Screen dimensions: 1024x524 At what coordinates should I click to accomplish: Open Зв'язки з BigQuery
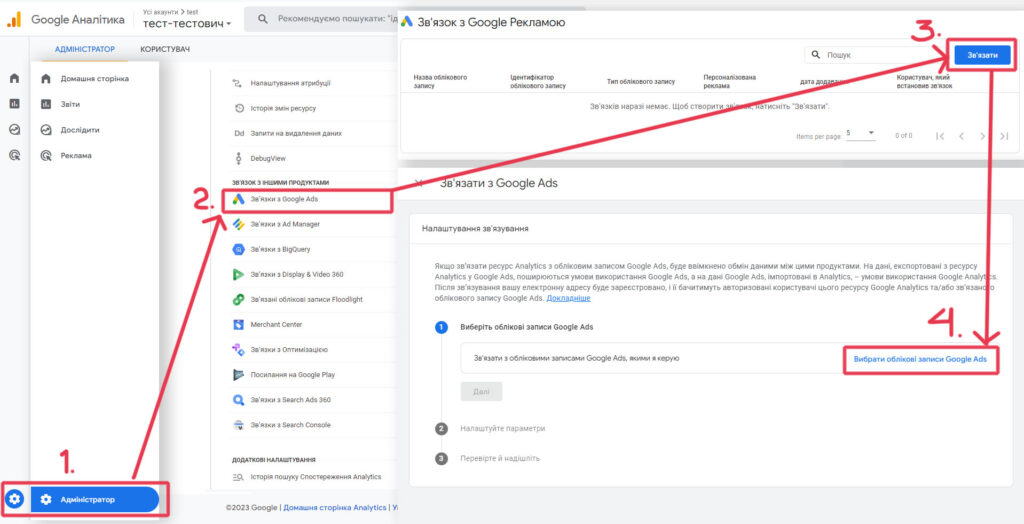pos(284,249)
